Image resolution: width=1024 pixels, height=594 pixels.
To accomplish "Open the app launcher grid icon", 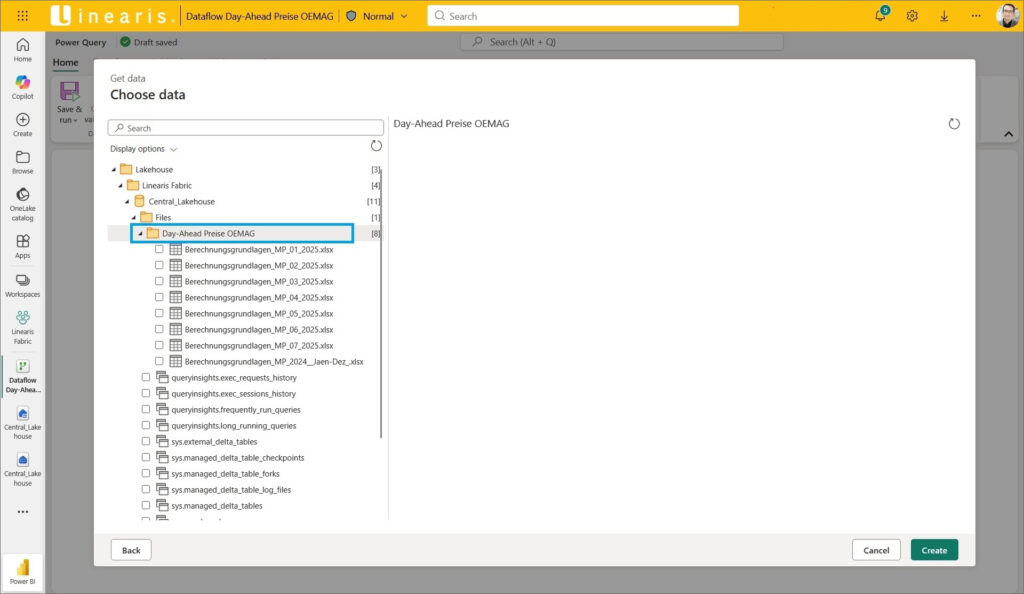I will (23, 16).
